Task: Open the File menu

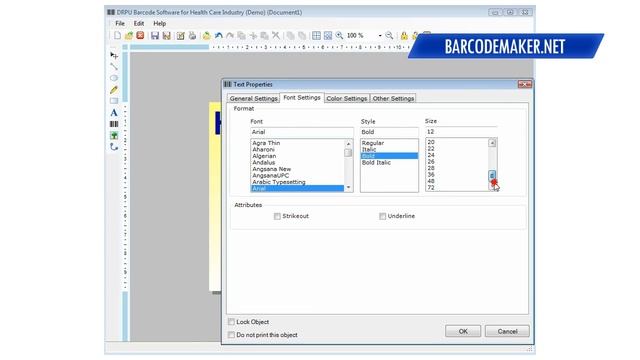Action: coord(120,24)
